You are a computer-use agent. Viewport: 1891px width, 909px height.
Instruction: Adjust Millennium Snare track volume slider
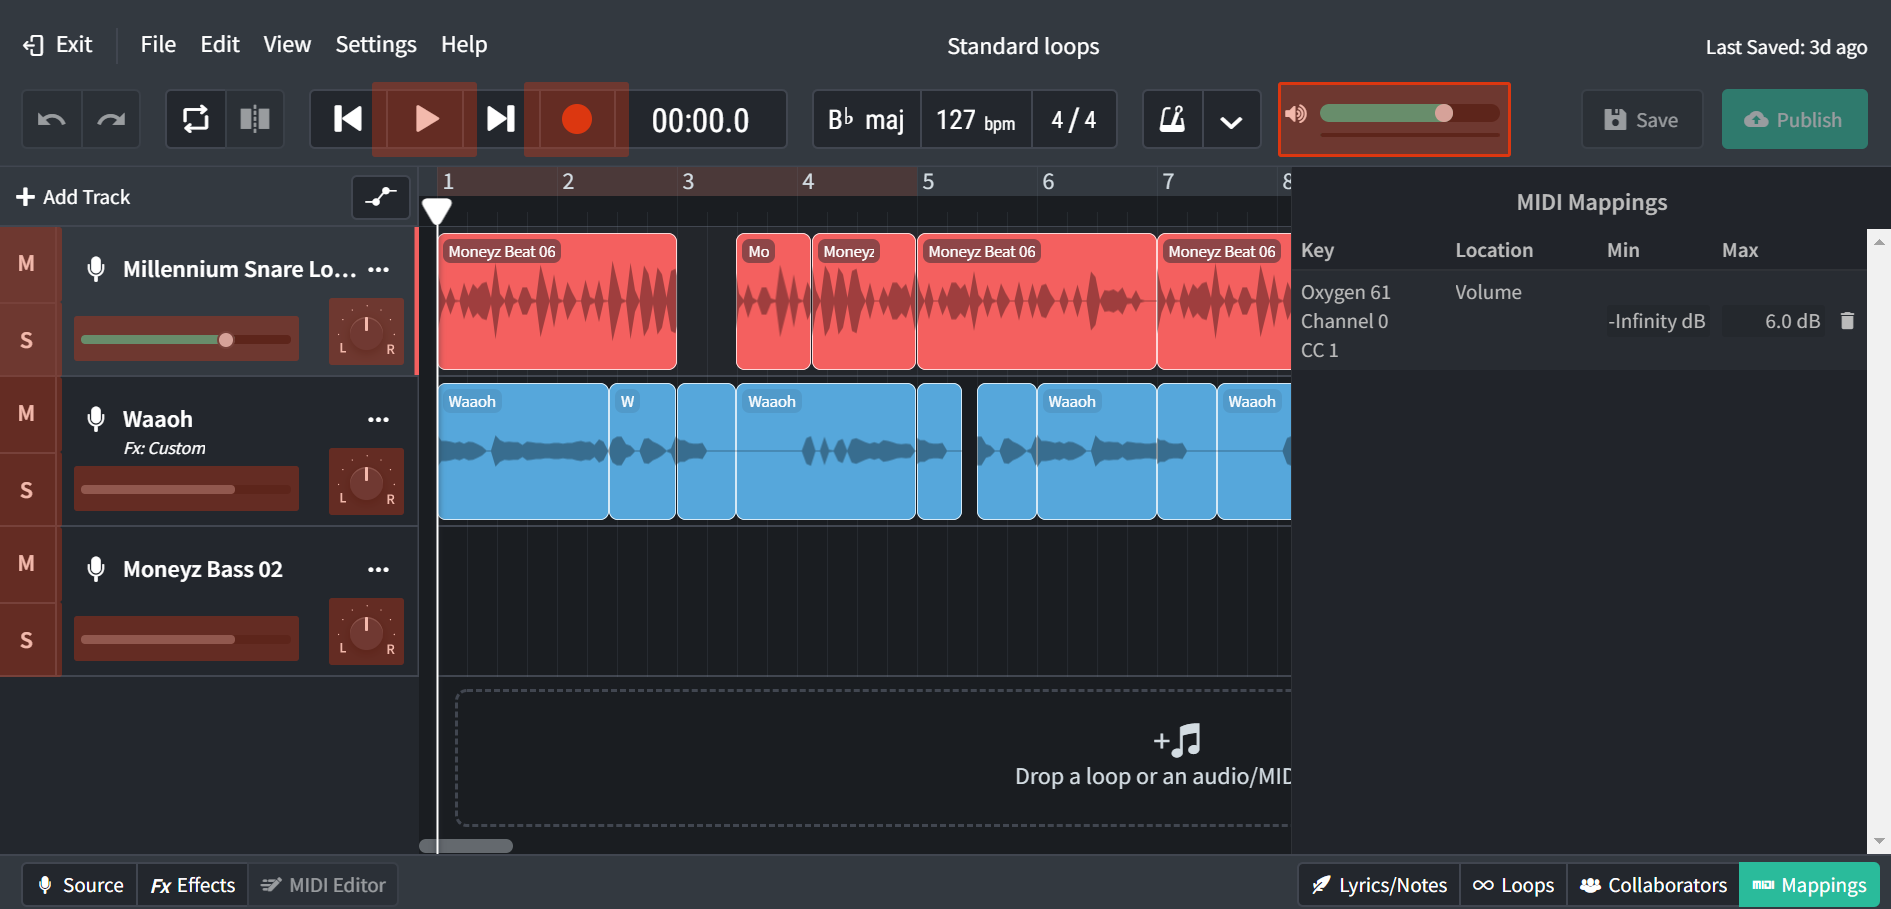pos(186,339)
